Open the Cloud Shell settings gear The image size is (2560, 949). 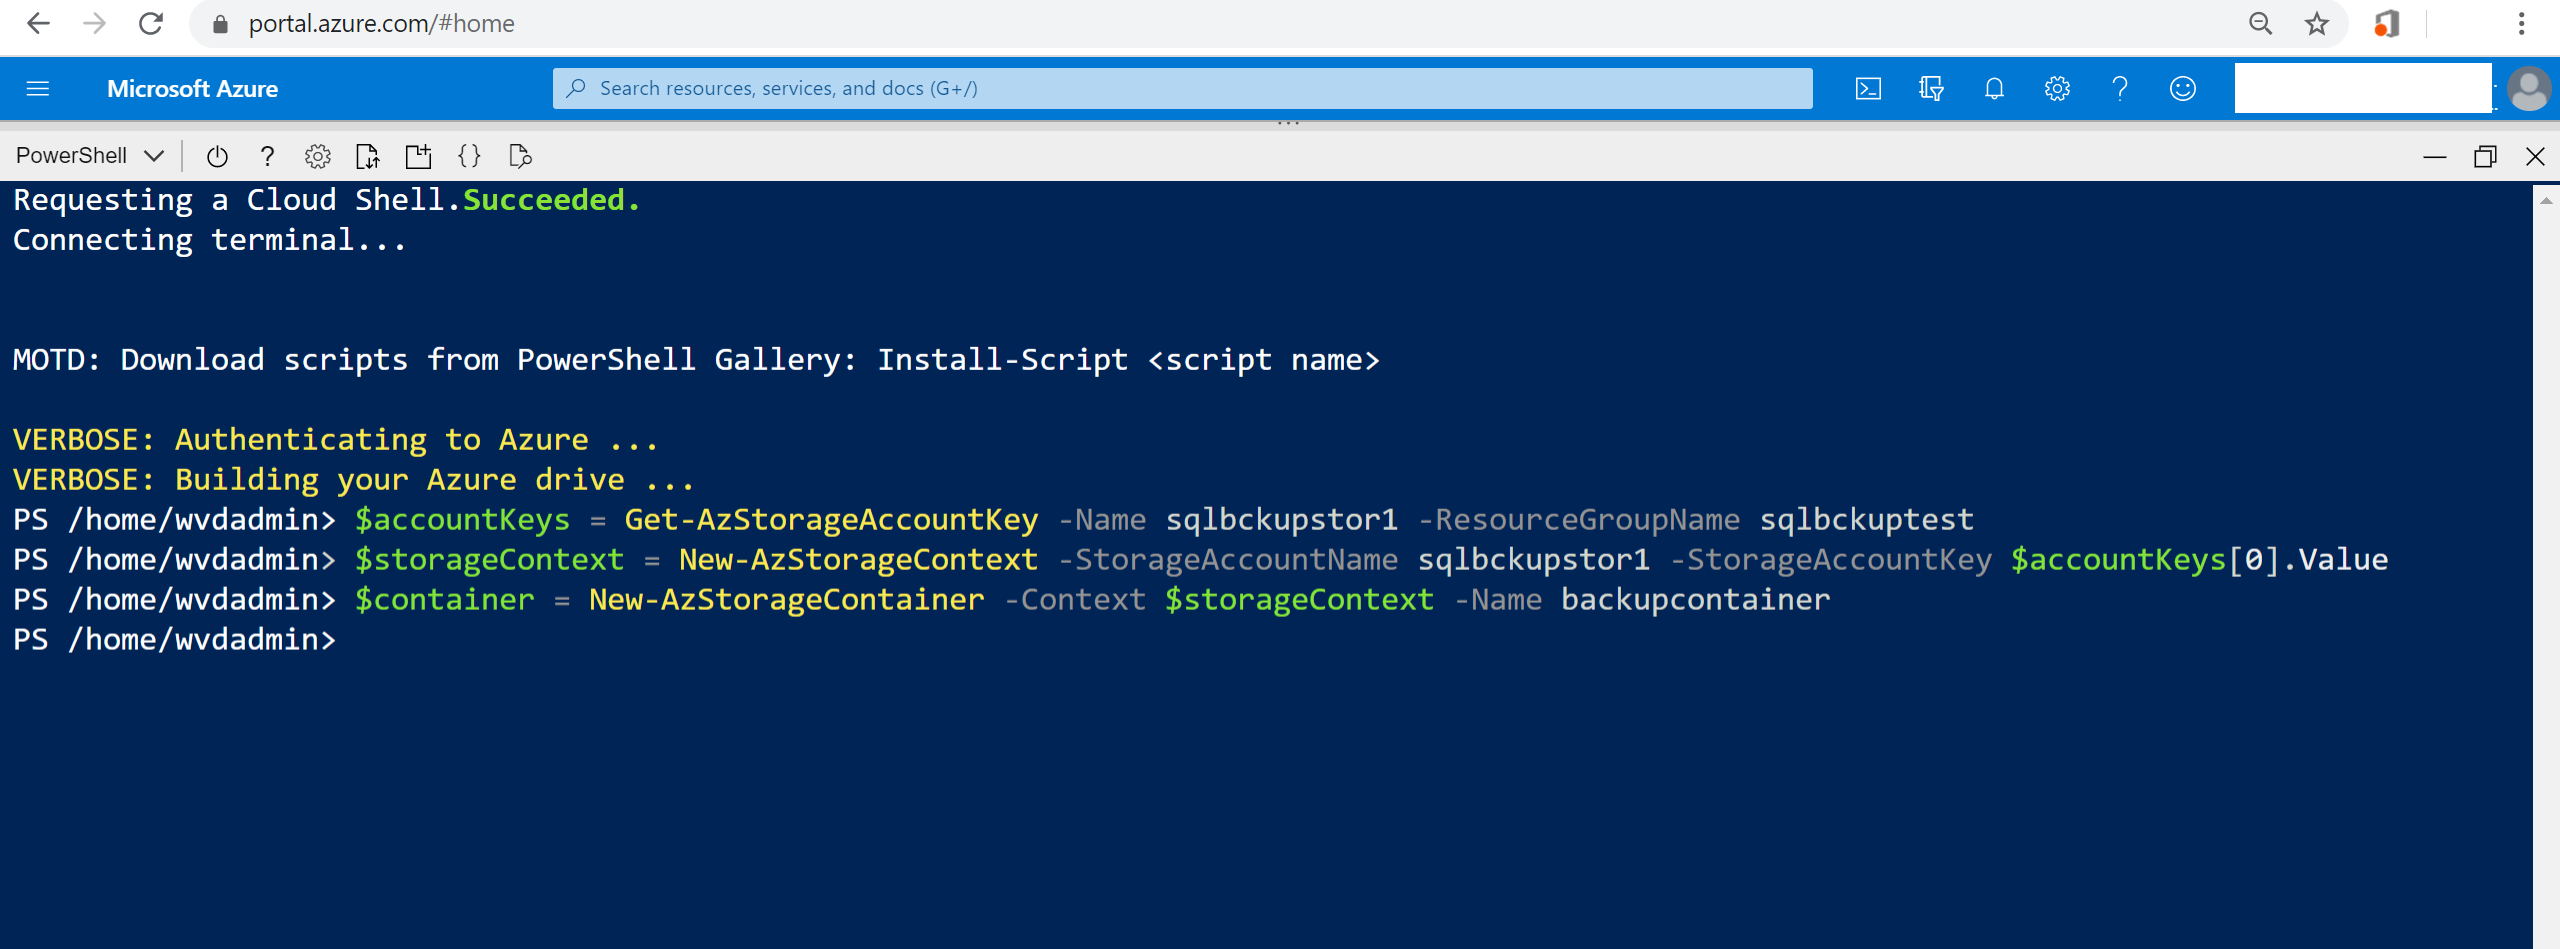tap(318, 156)
